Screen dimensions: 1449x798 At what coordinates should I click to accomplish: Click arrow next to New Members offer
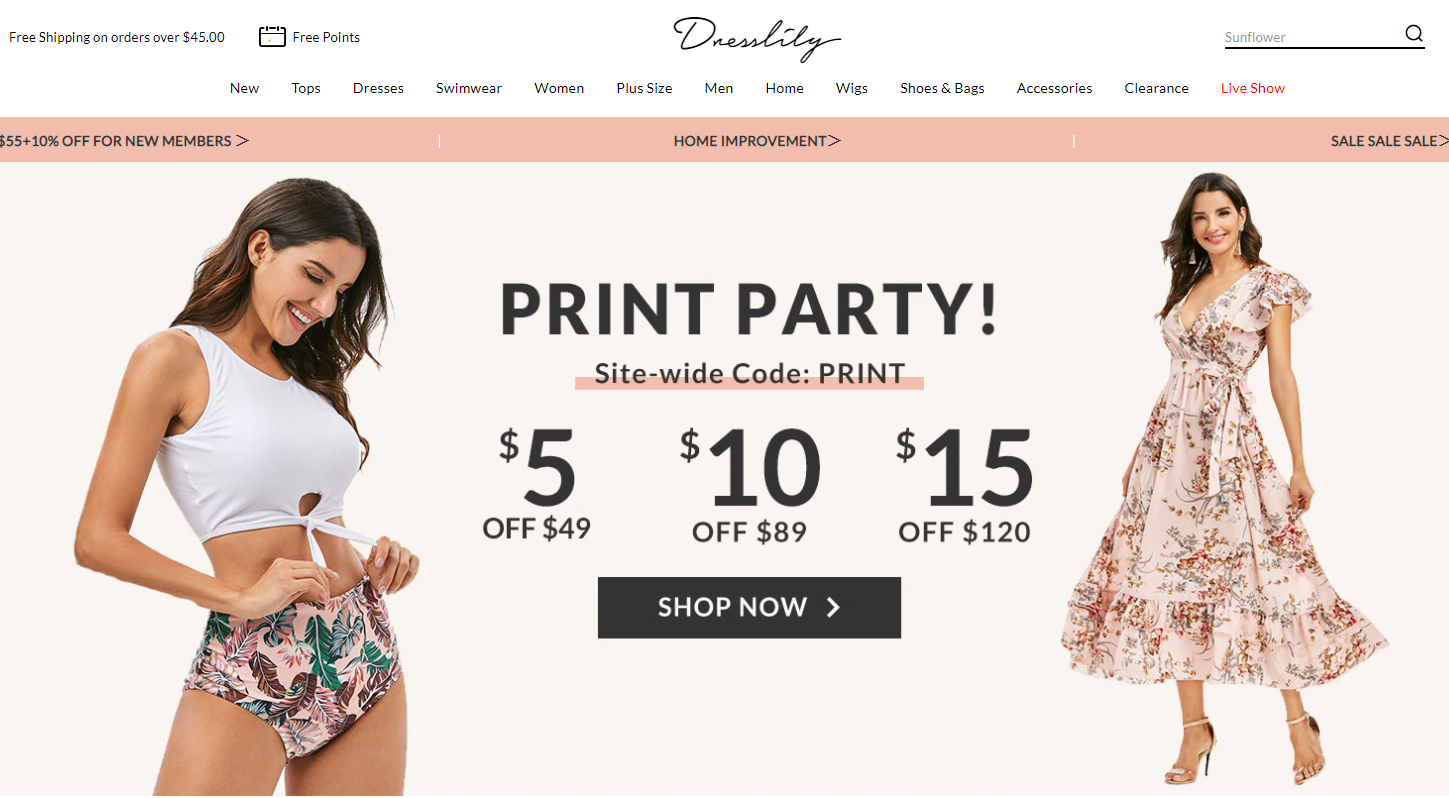coord(242,141)
